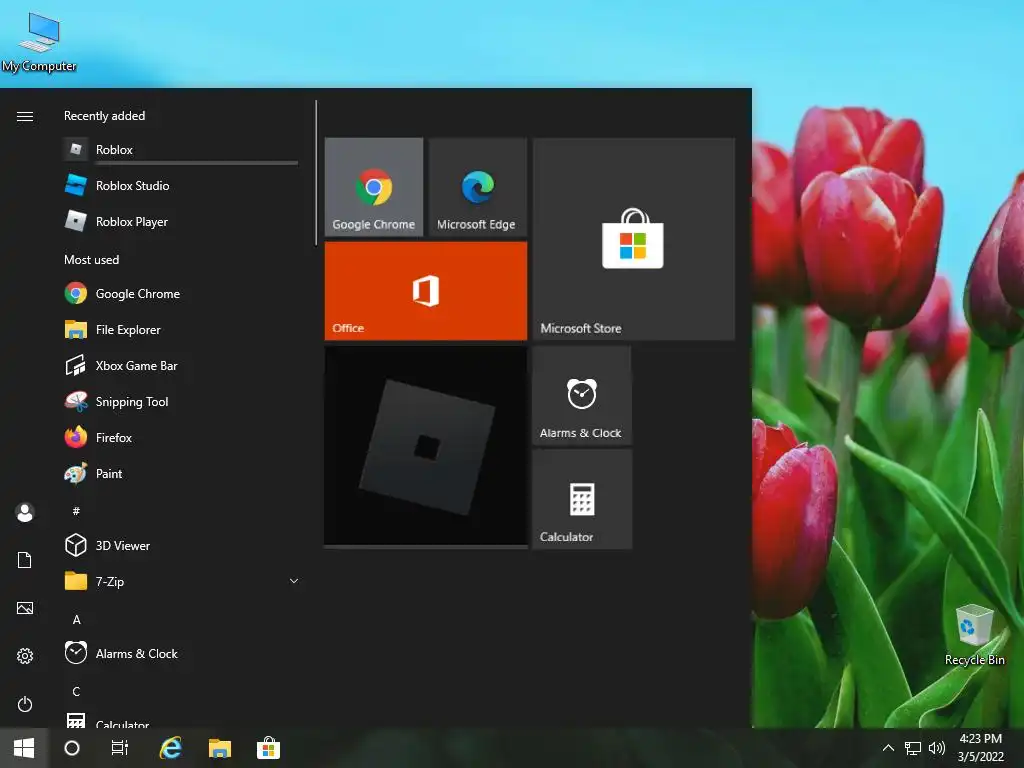Image resolution: width=1024 pixels, height=768 pixels.
Task: Open the volume speaker icon in tray
Action: coord(936,748)
